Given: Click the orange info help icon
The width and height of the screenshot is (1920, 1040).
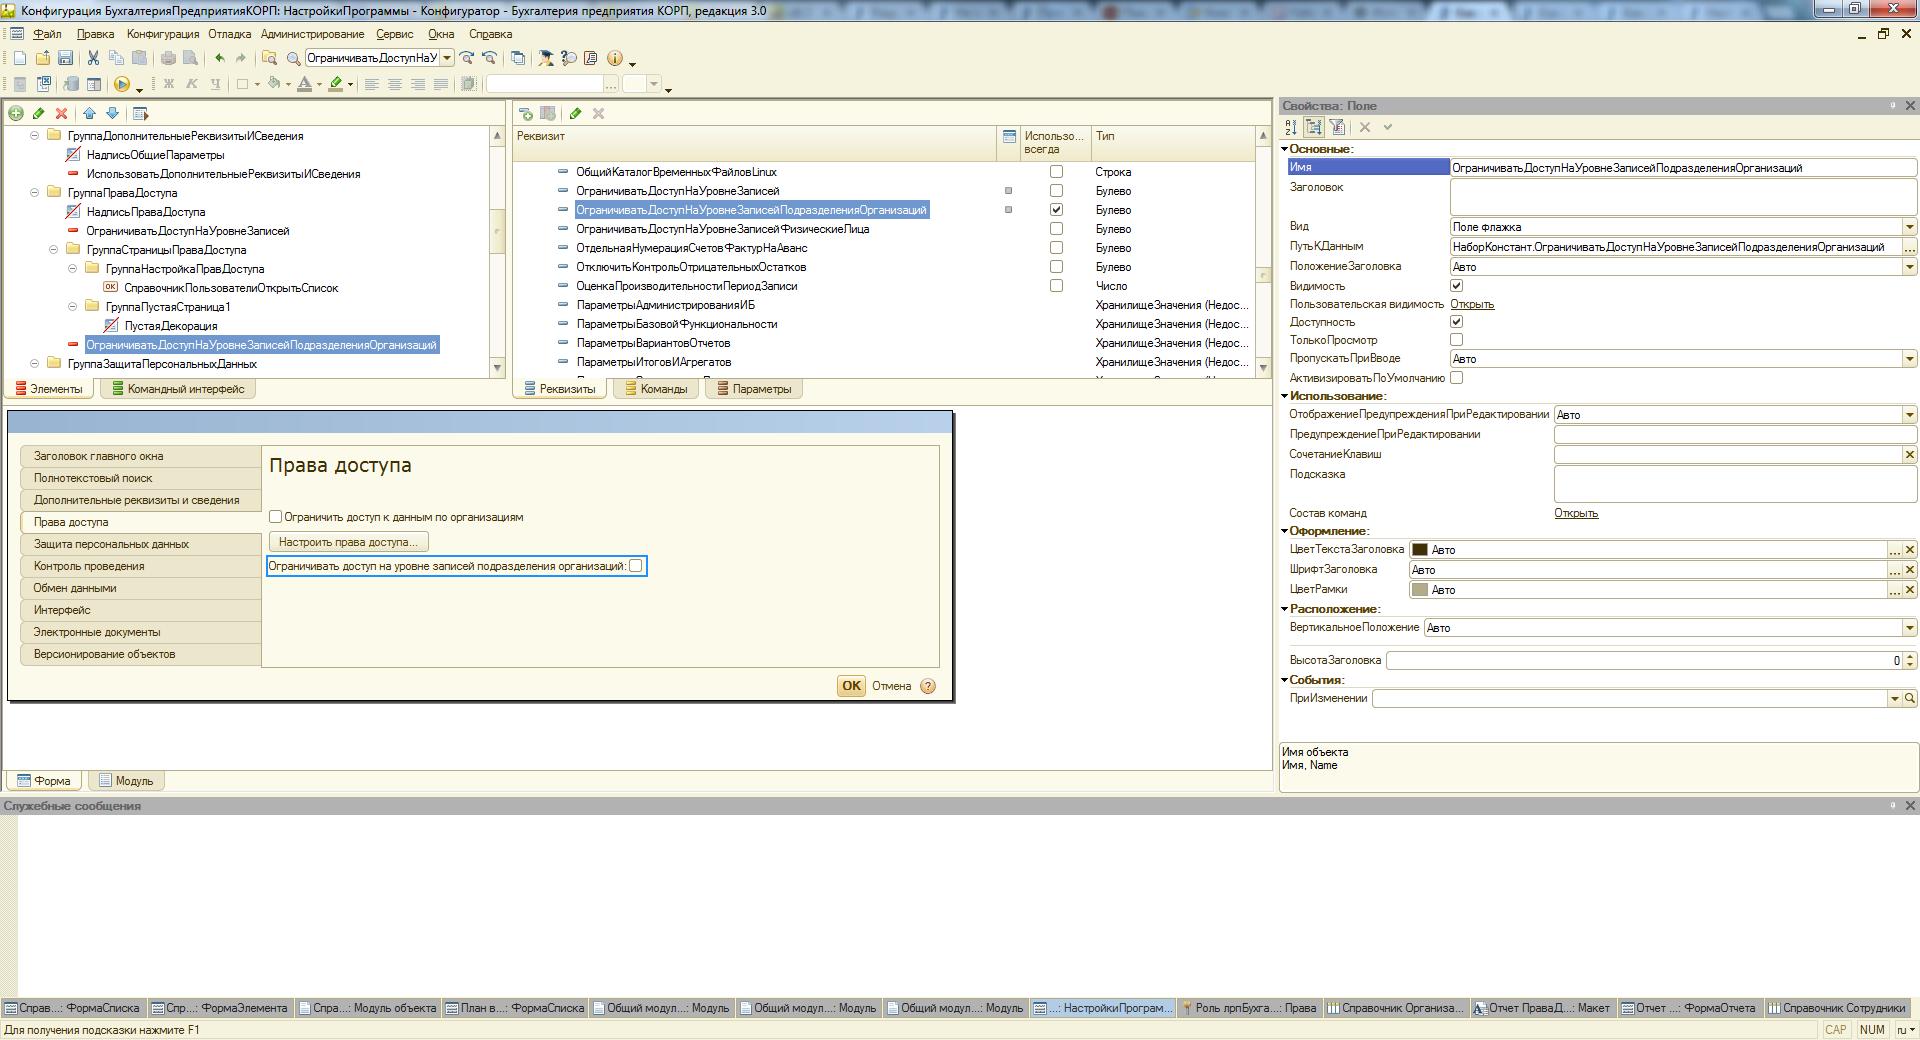Looking at the screenshot, I should click(x=615, y=59).
